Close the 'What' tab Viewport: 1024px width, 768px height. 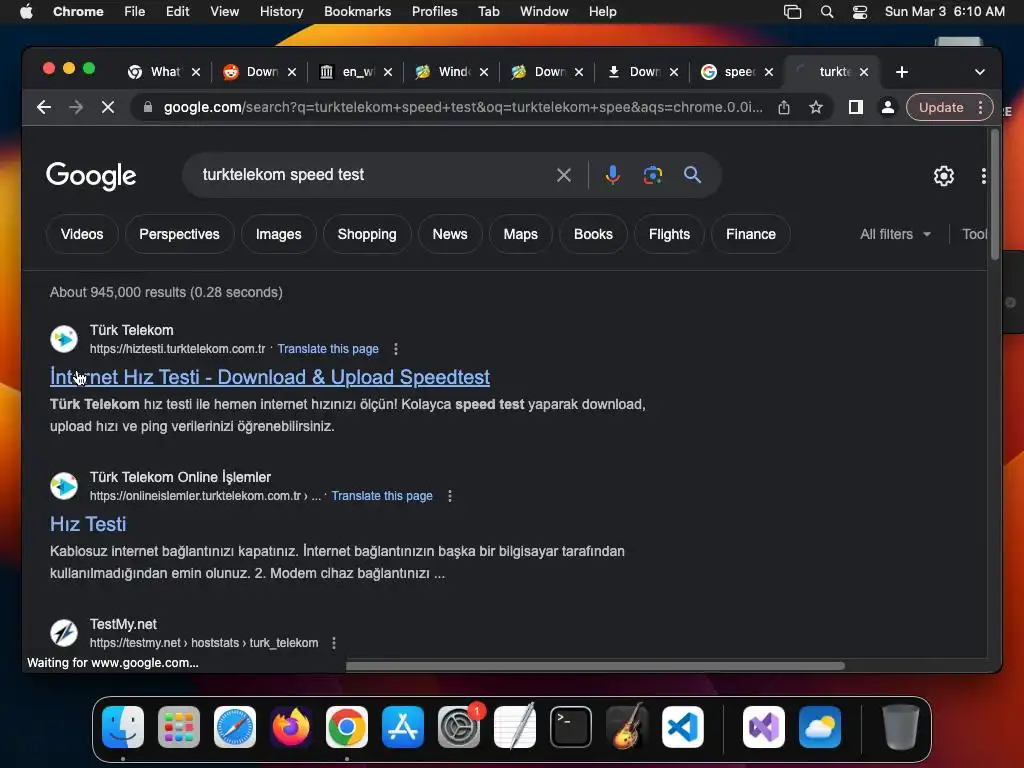(196, 72)
